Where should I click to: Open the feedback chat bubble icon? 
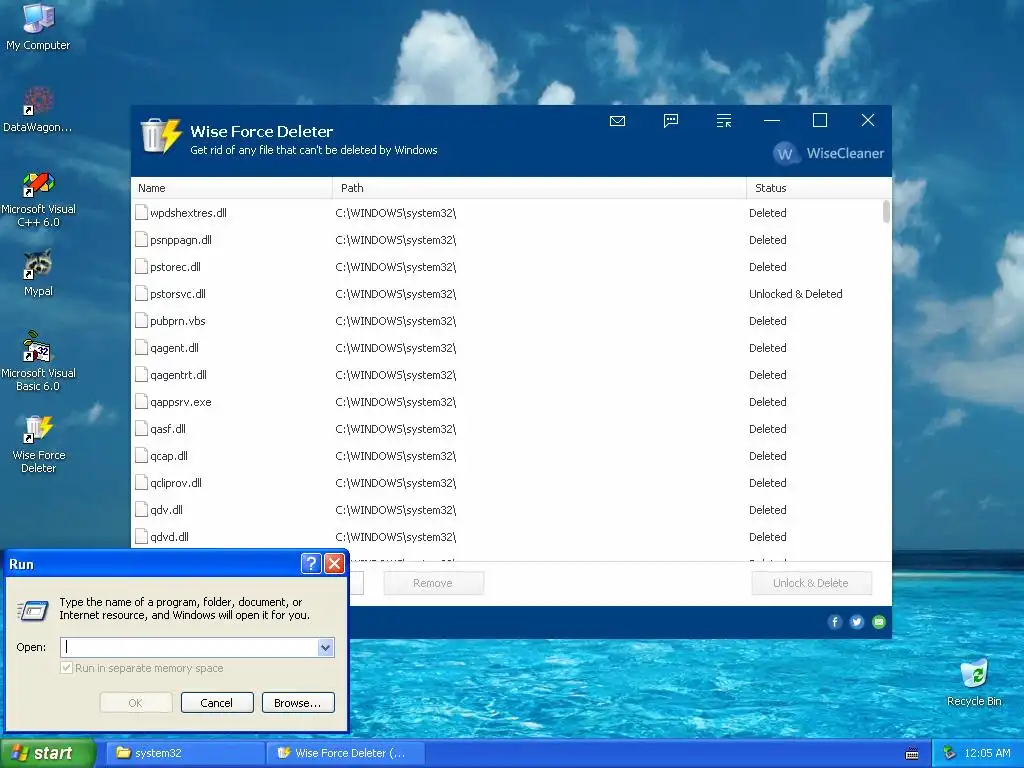[671, 121]
